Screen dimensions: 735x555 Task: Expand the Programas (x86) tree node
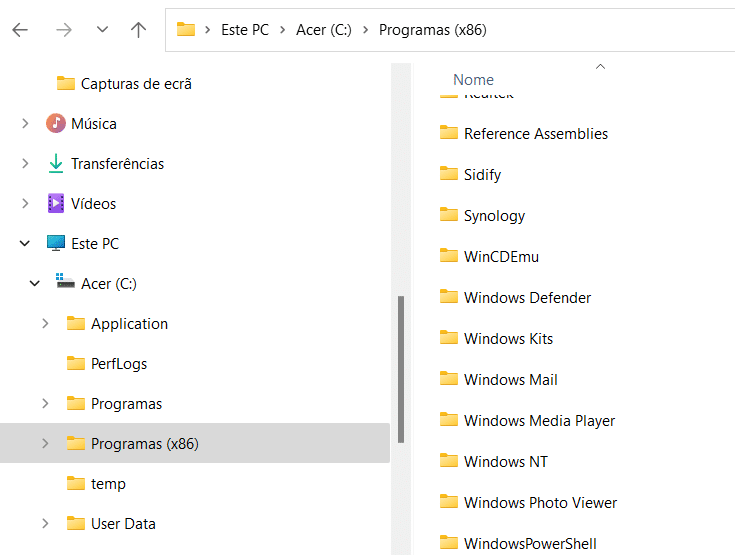pyautogui.click(x=45, y=443)
